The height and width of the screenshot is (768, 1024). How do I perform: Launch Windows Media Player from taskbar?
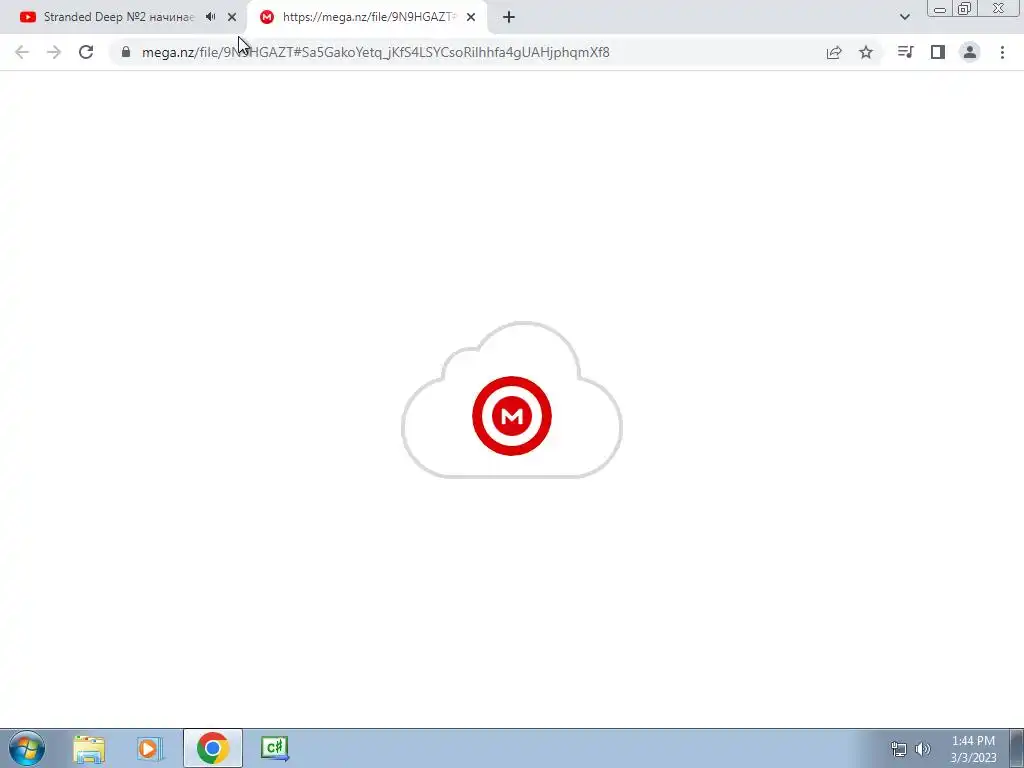click(150, 748)
